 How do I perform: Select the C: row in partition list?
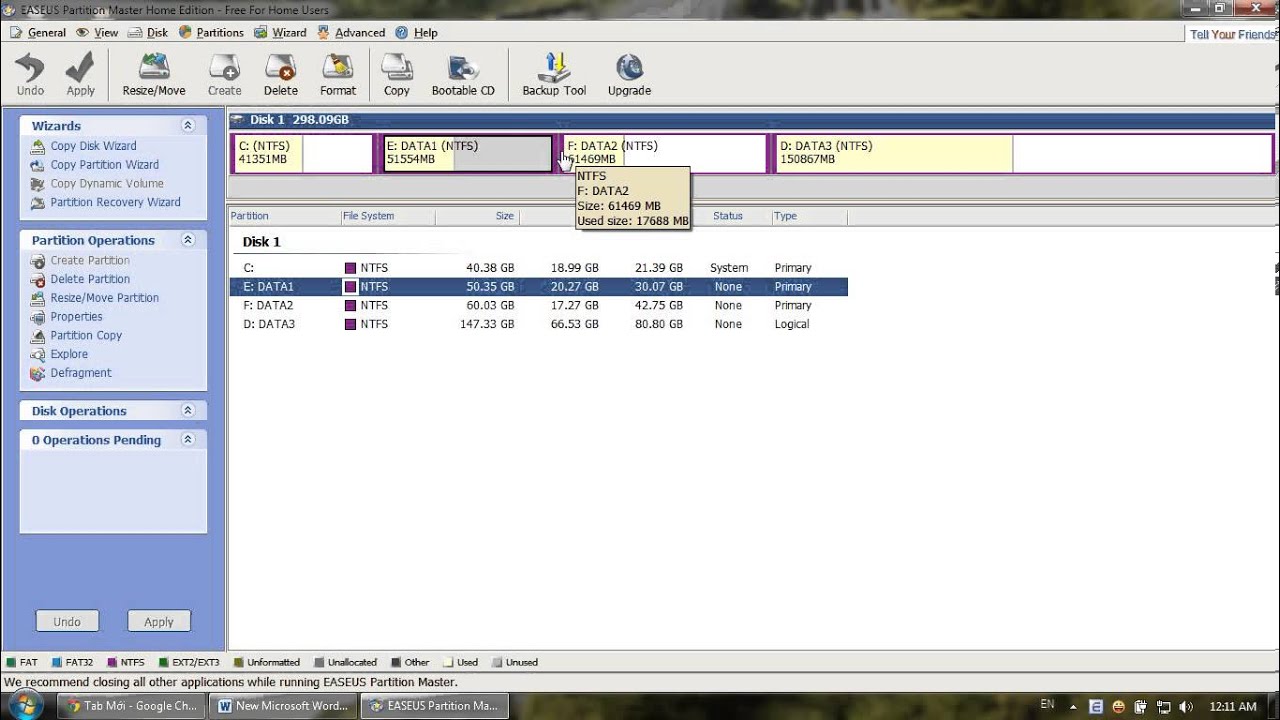coord(539,268)
